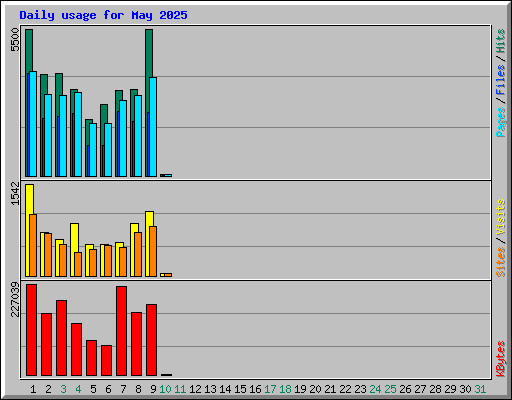Click the 5500 axis label
This screenshot has height=400, width=512.
15,40
